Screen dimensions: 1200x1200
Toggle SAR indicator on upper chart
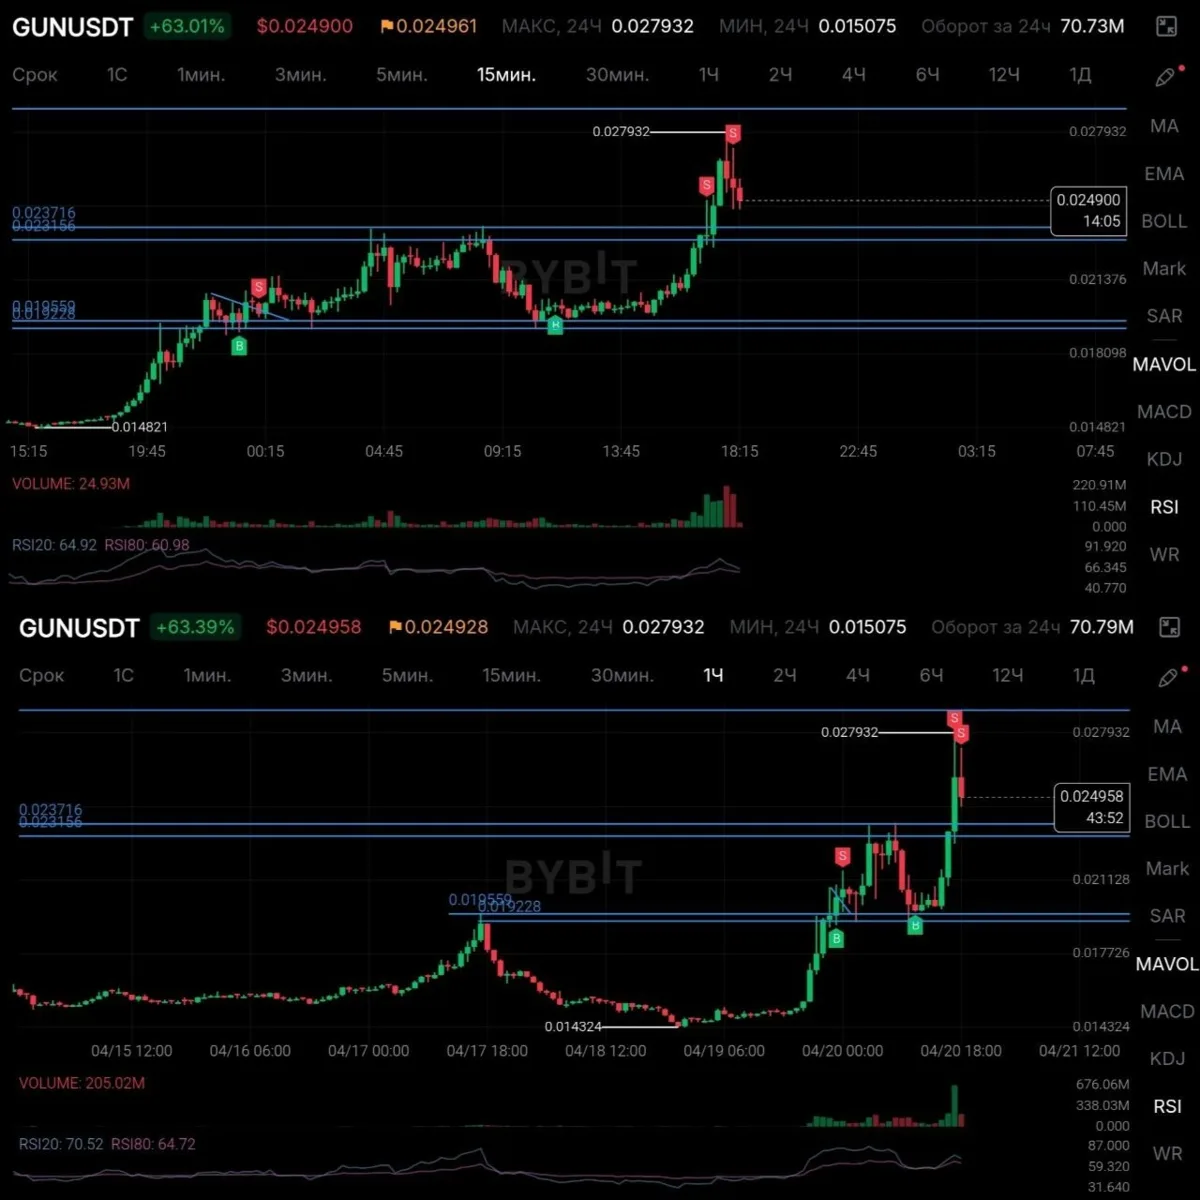pyautogui.click(x=1164, y=316)
